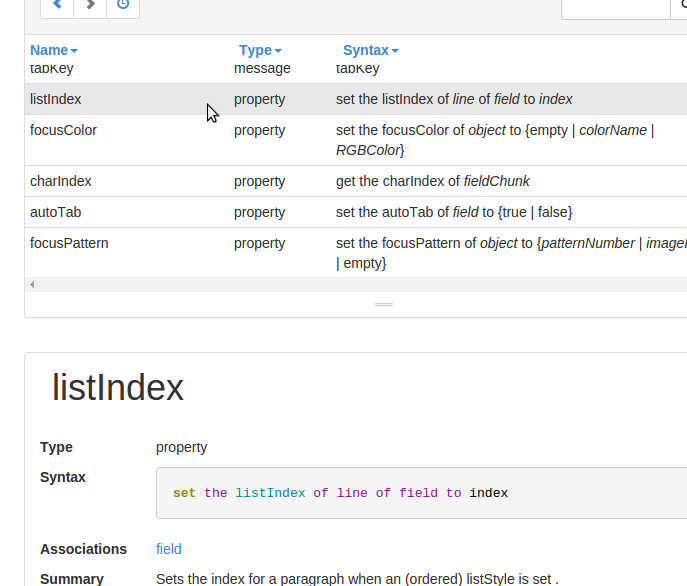Select the focusColor property entry
The width and height of the screenshot is (687, 586).
[63, 130]
